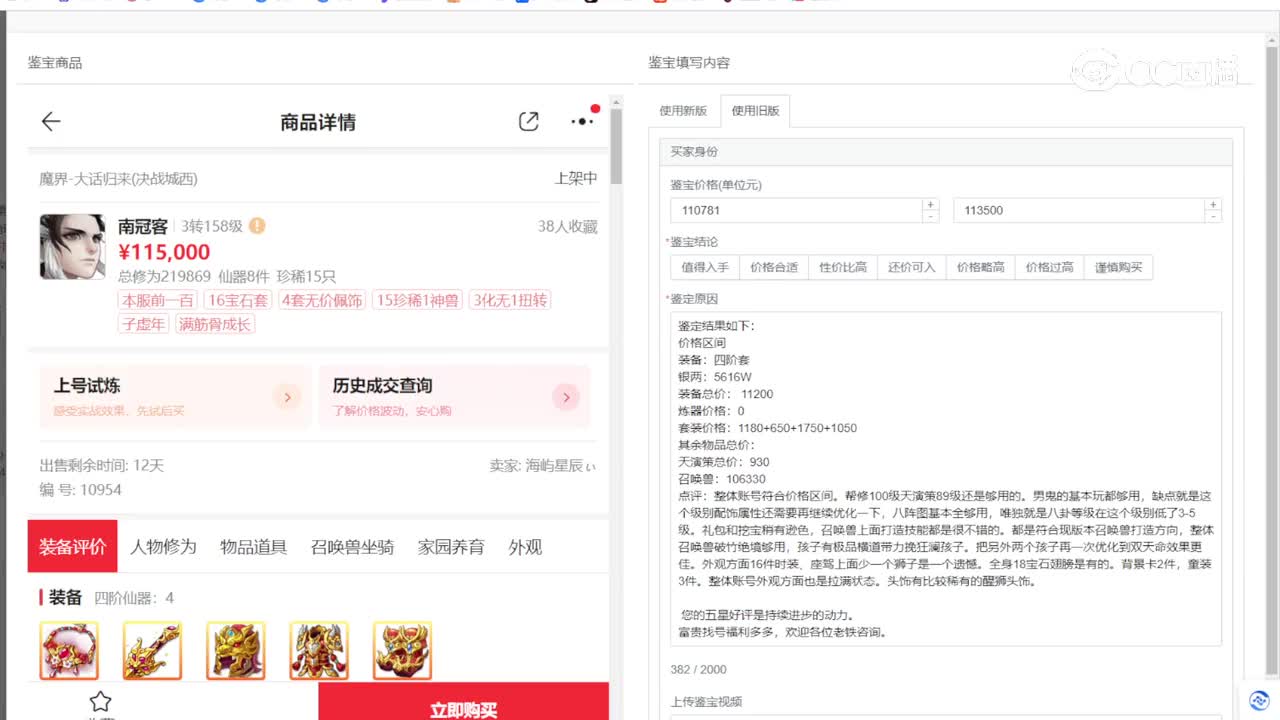The height and width of the screenshot is (720, 1280).
Task: Switch to 使用旧版 tab
Action: (x=755, y=111)
